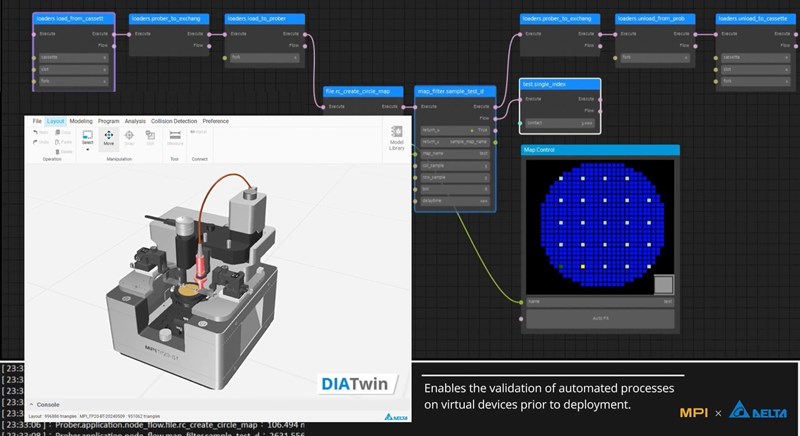800x436 pixels.
Task: Select the test.single_index node title
Action: (559, 85)
